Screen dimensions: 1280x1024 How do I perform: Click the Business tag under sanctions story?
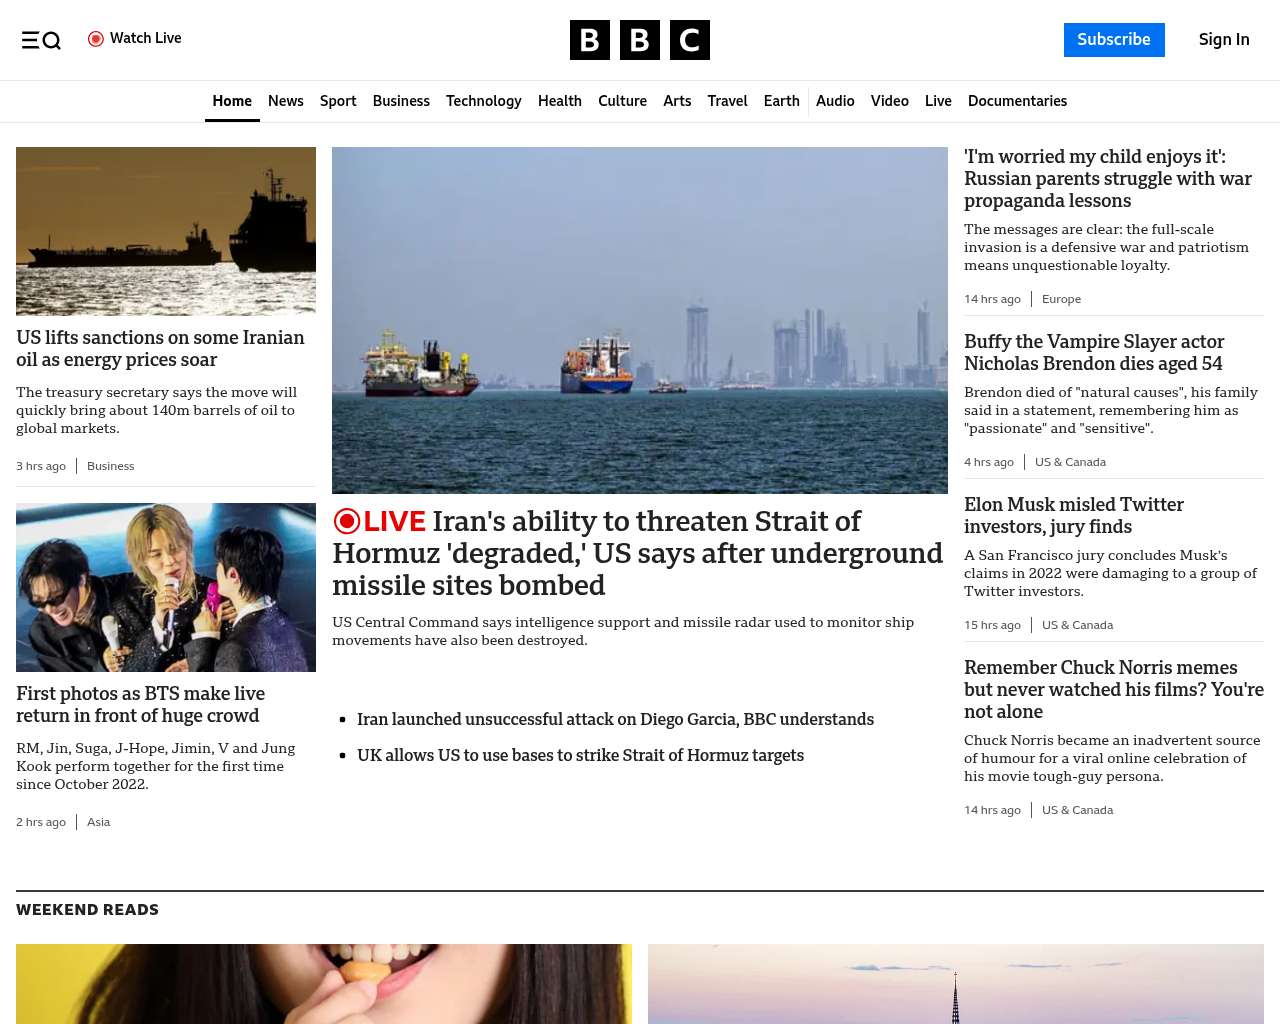point(110,466)
